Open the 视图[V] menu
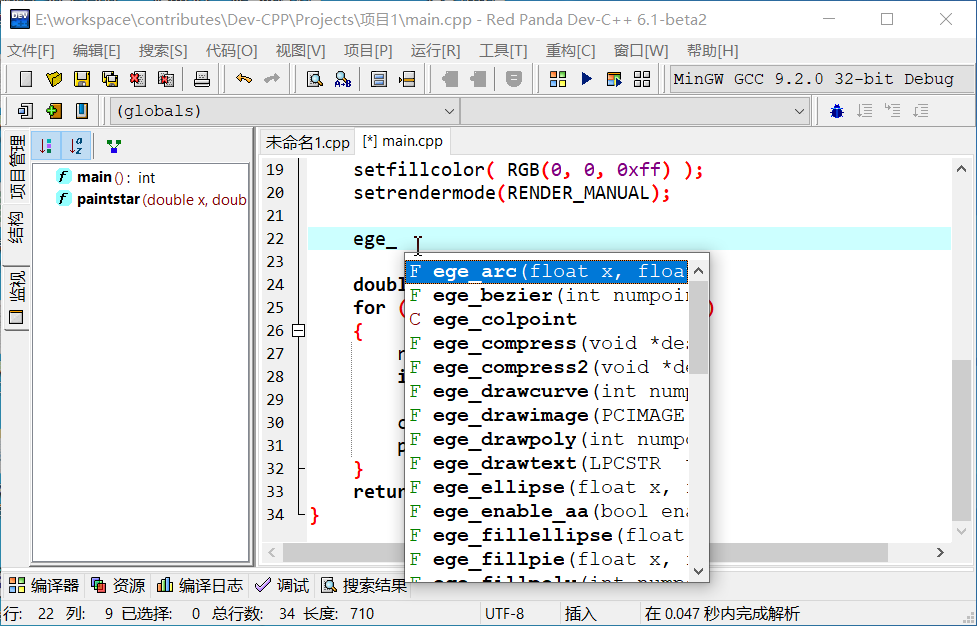The height and width of the screenshot is (626, 977). pos(300,50)
